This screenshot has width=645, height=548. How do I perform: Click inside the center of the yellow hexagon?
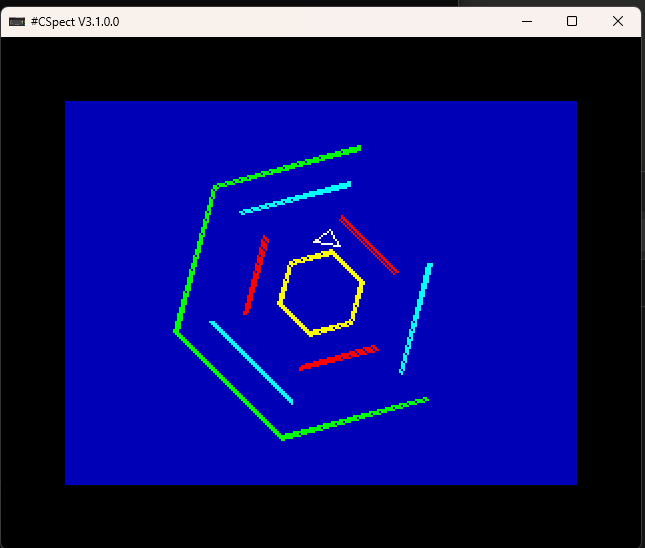pos(321,293)
